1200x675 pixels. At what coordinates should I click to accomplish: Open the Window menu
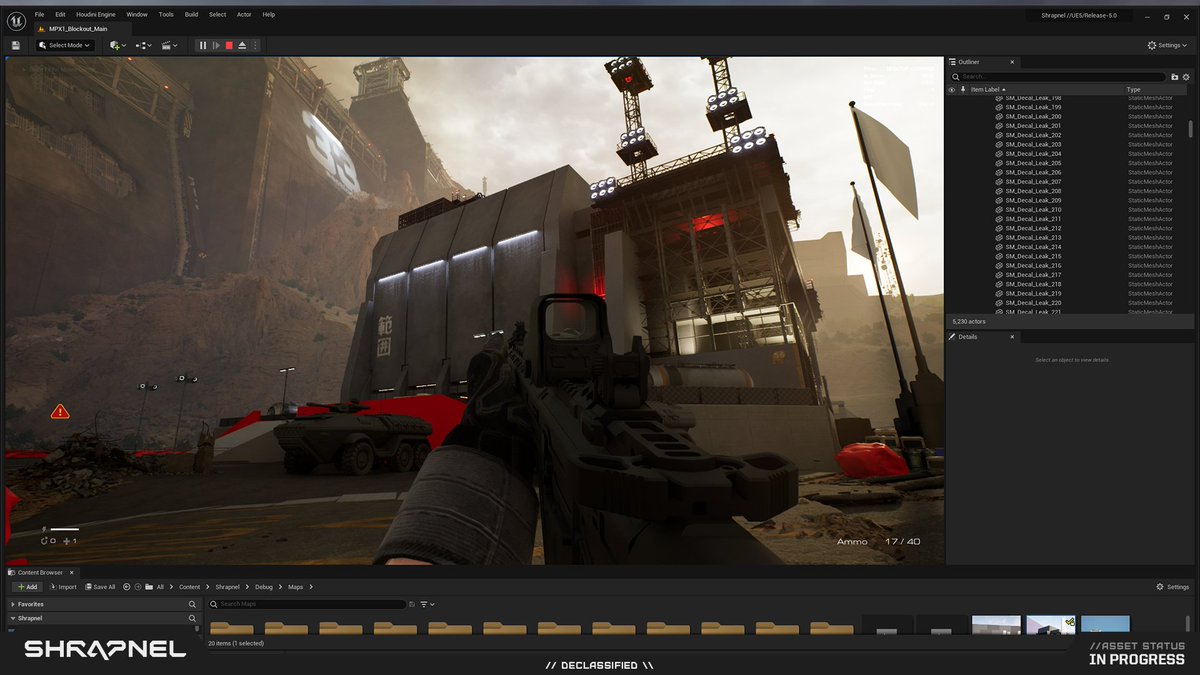(x=137, y=15)
